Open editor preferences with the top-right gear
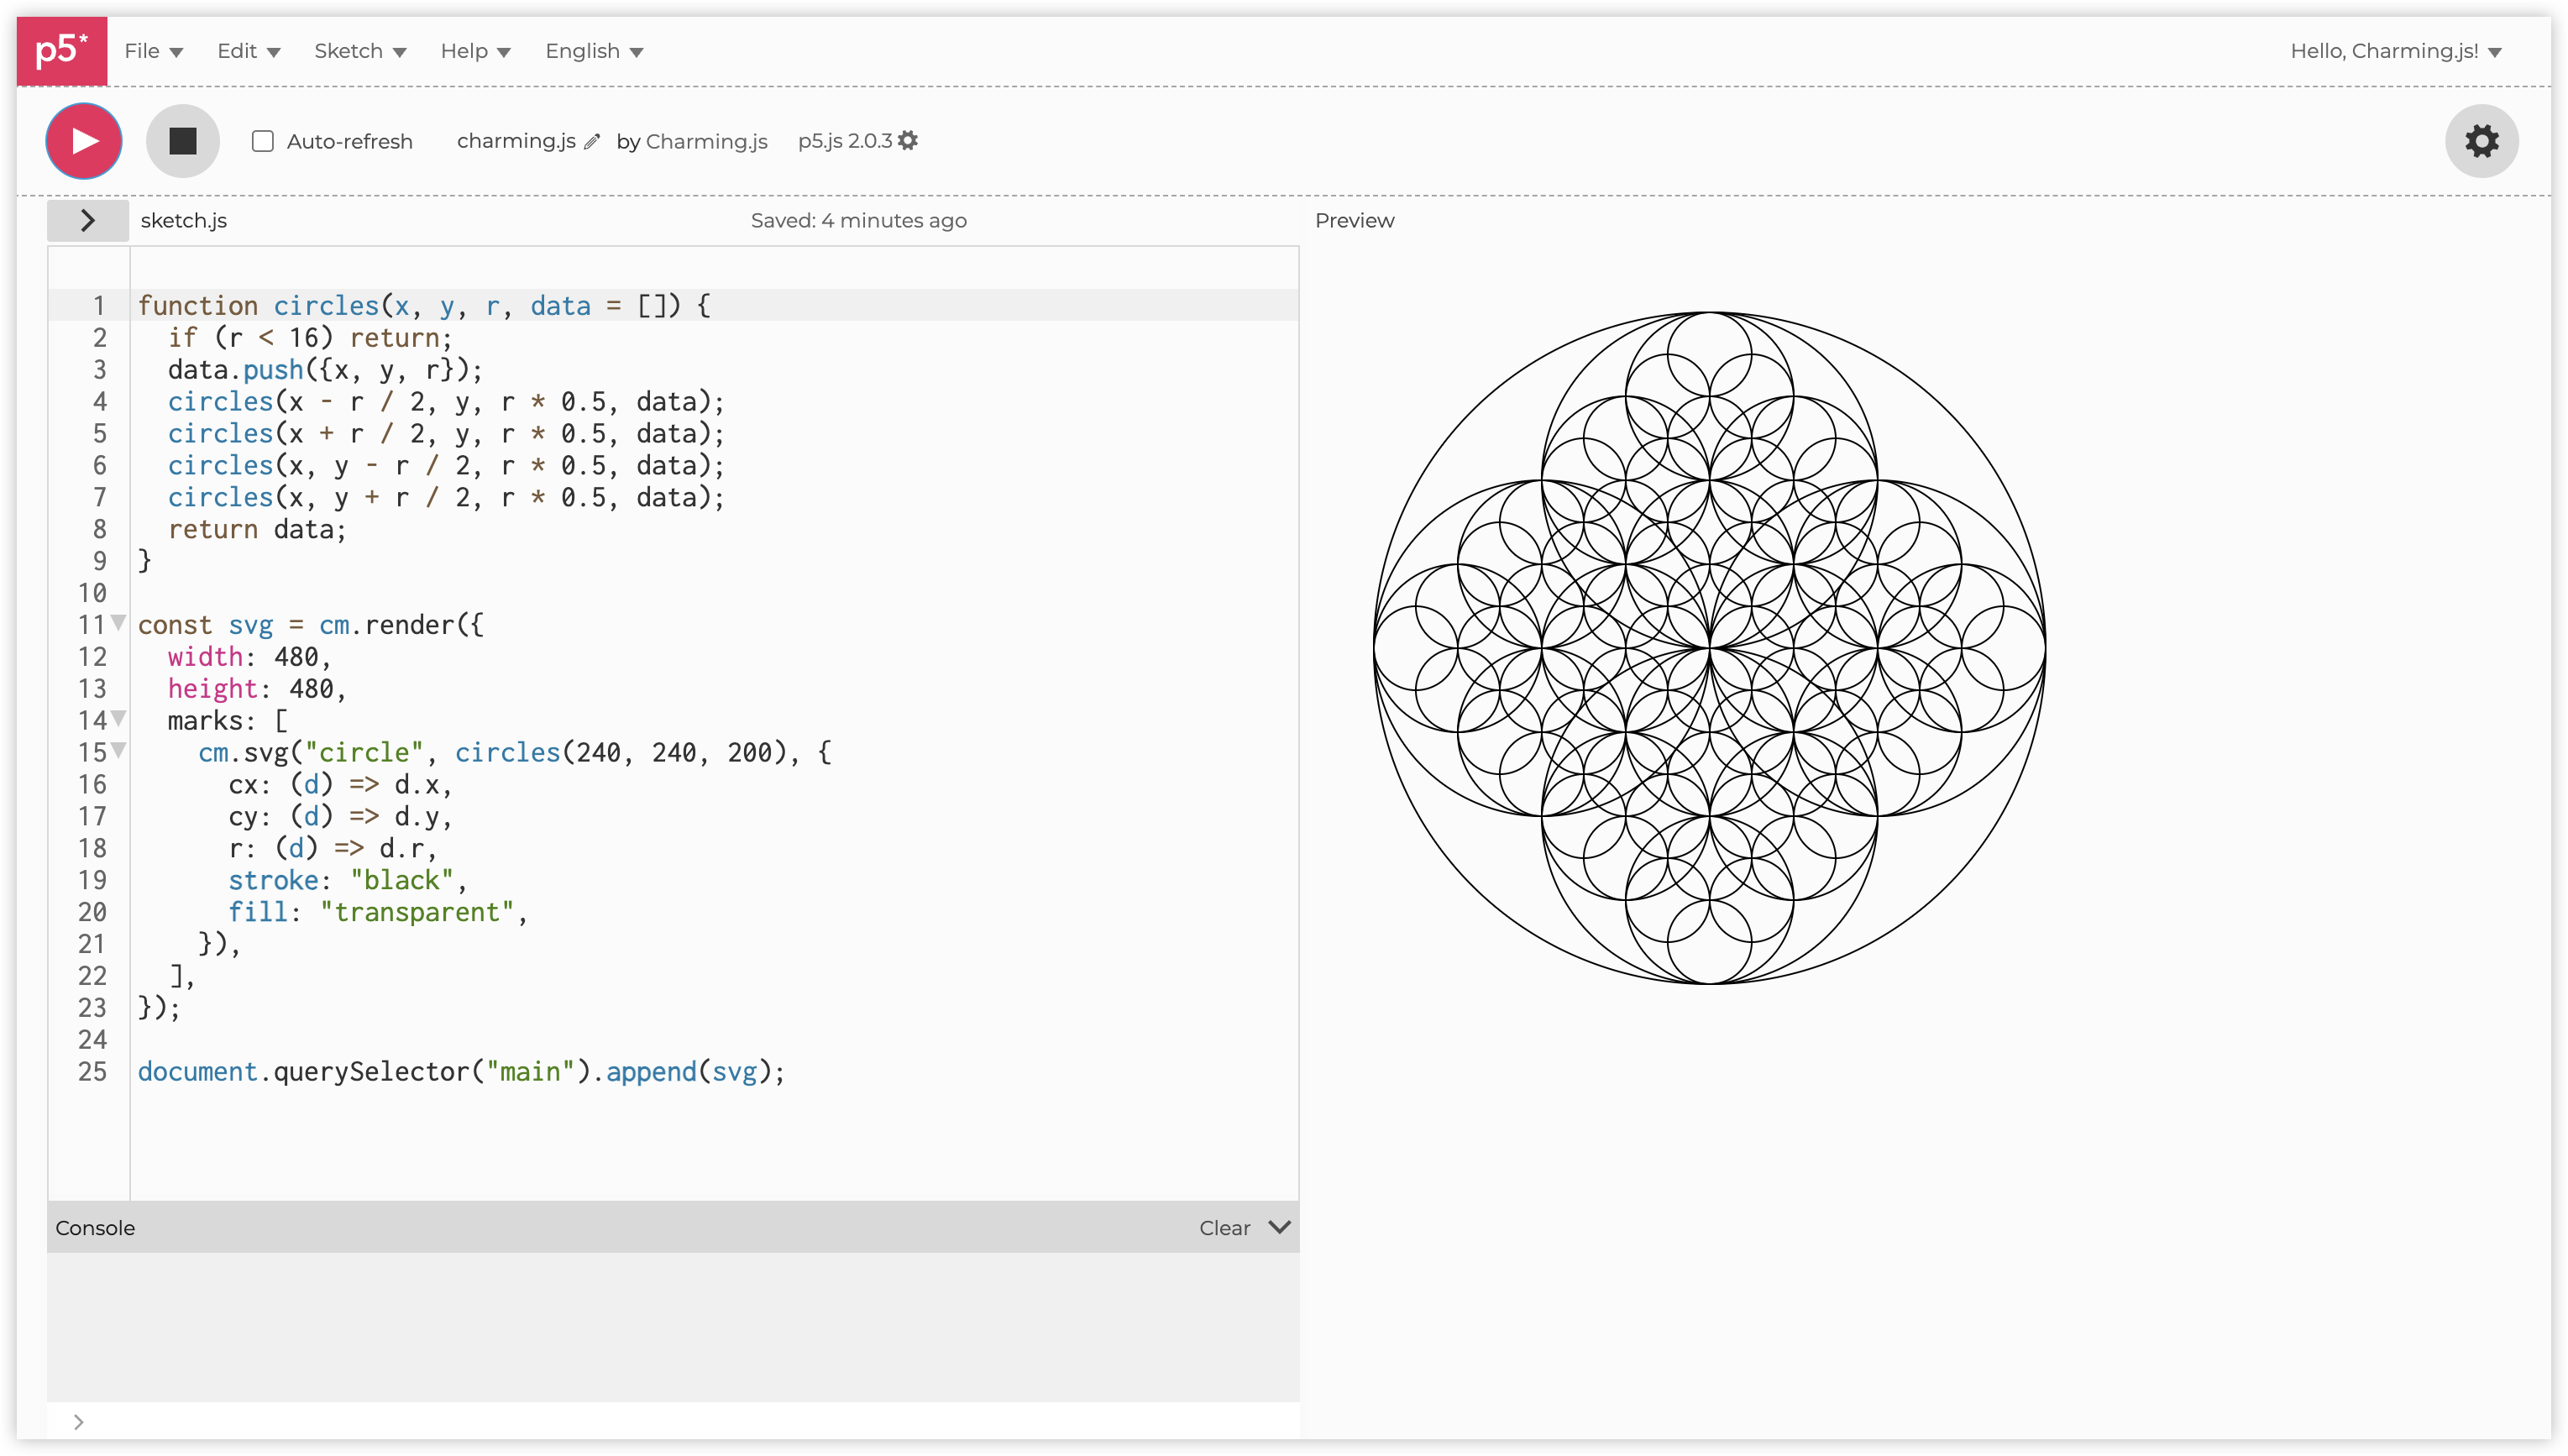 pos(2481,141)
